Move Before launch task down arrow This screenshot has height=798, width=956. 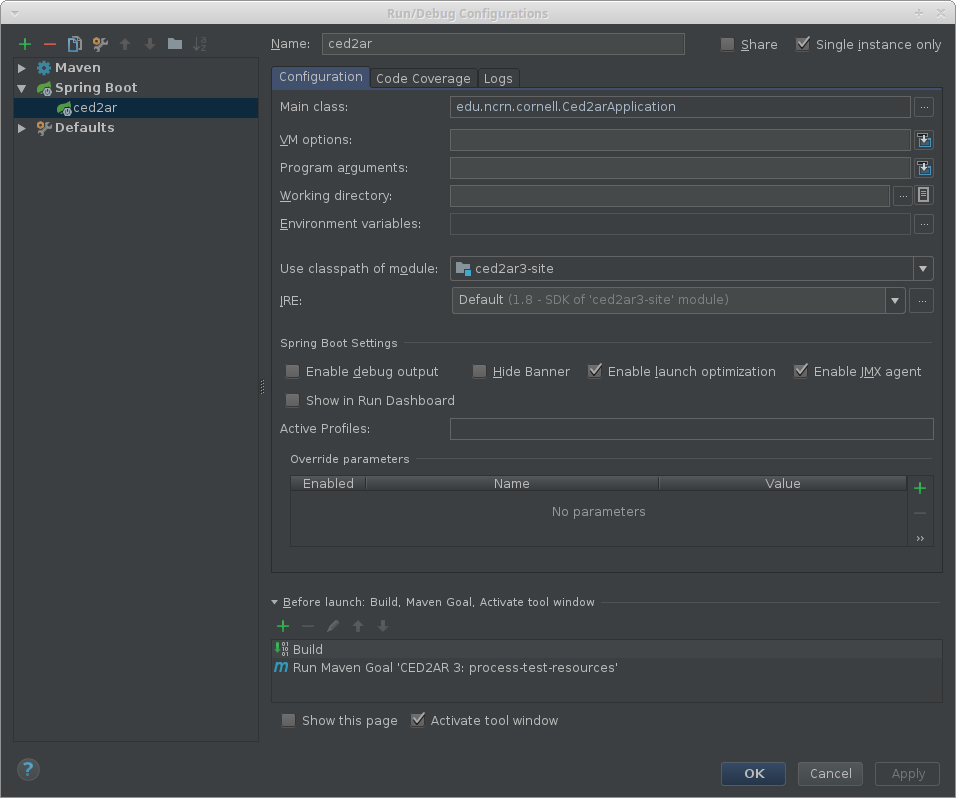[x=383, y=626]
